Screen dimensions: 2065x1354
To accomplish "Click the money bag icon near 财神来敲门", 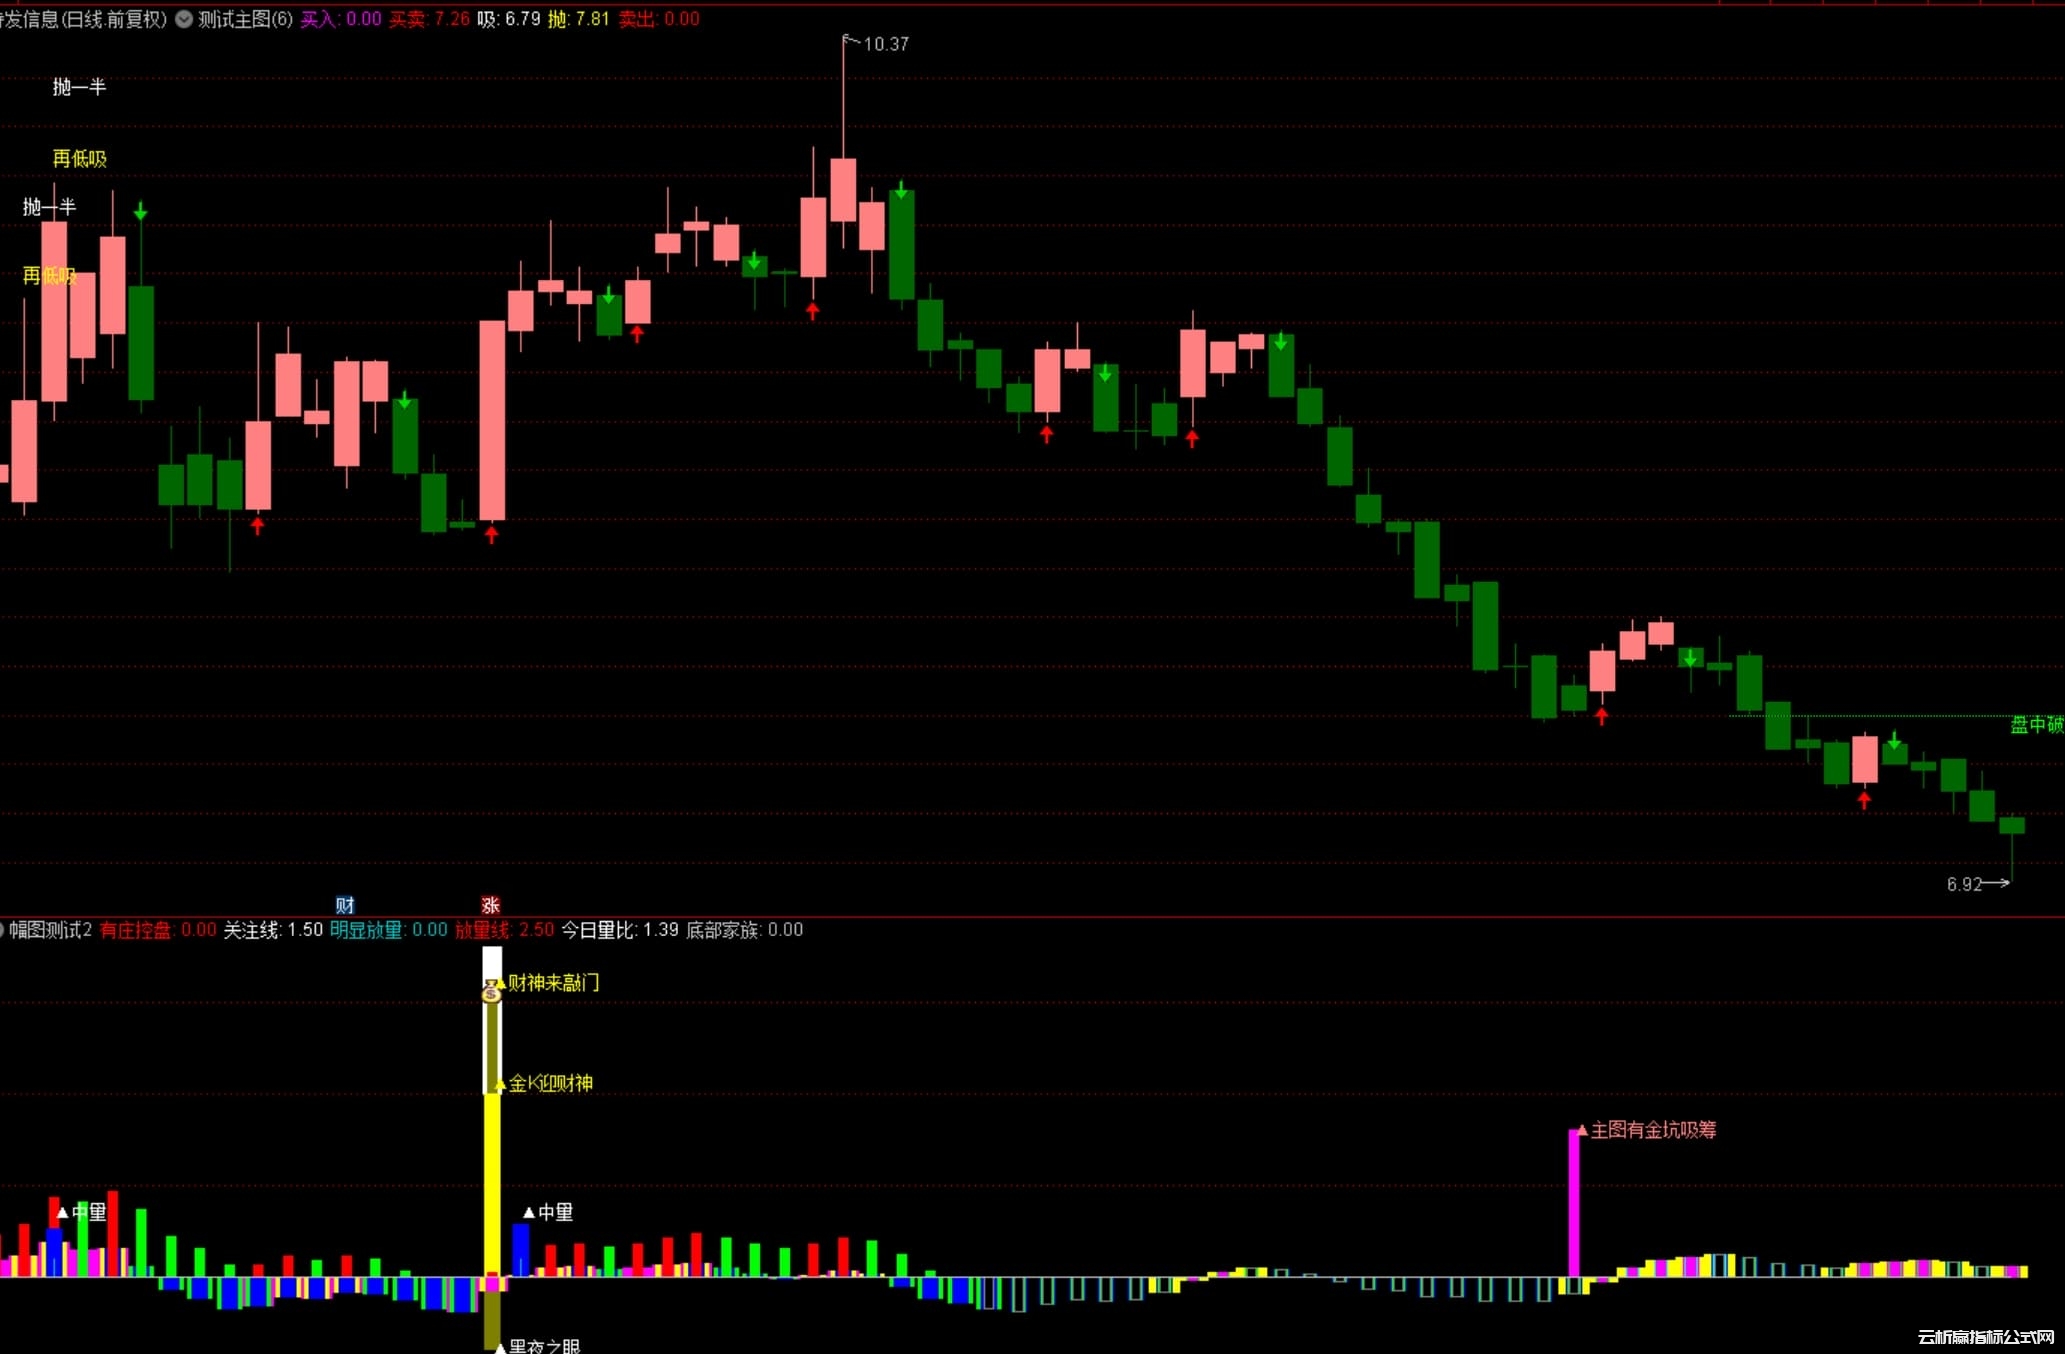I will pos(491,991).
